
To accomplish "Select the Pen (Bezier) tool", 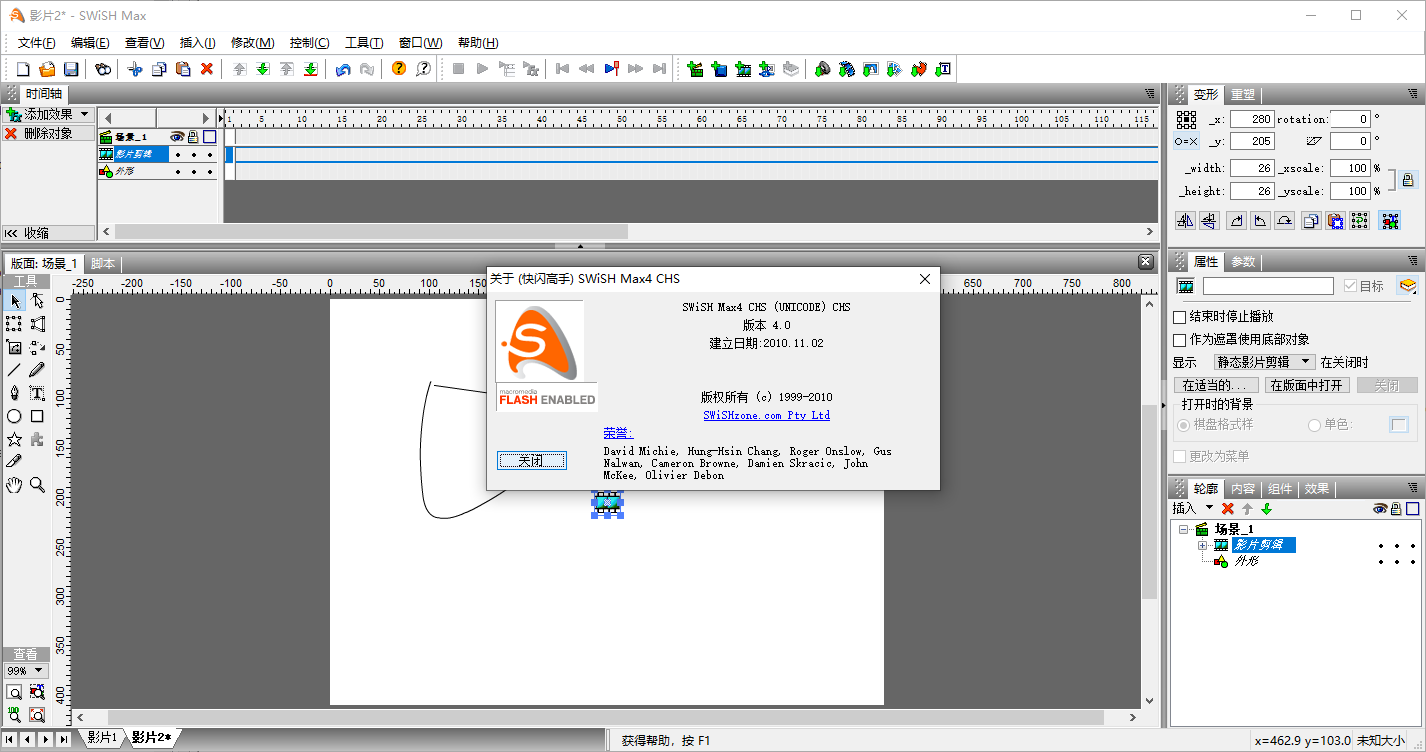I will (14, 393).
